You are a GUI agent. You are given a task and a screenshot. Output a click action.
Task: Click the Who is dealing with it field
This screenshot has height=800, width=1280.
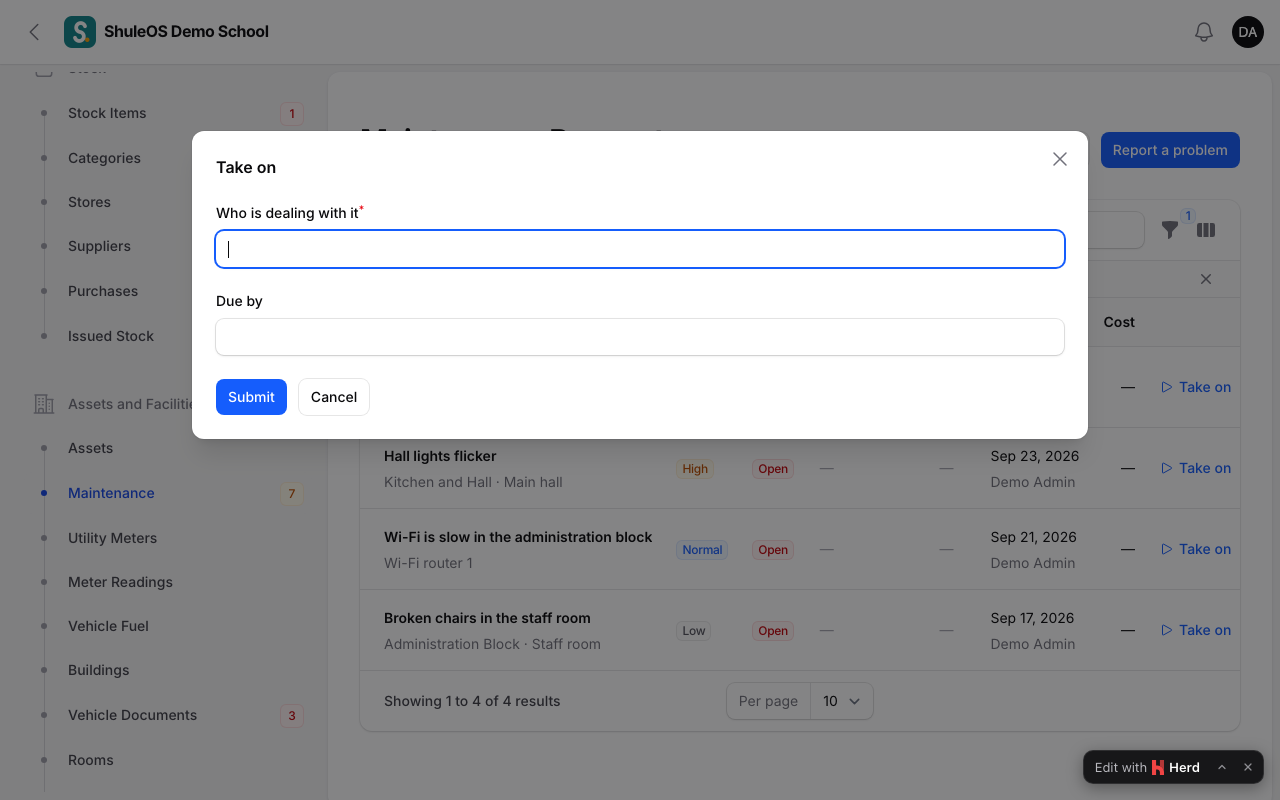point(640,249)
